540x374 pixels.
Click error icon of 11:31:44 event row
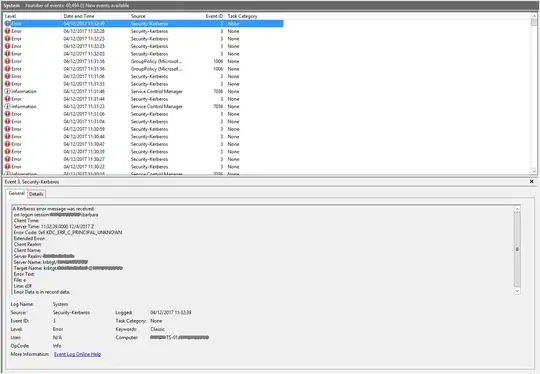point(7,99)
